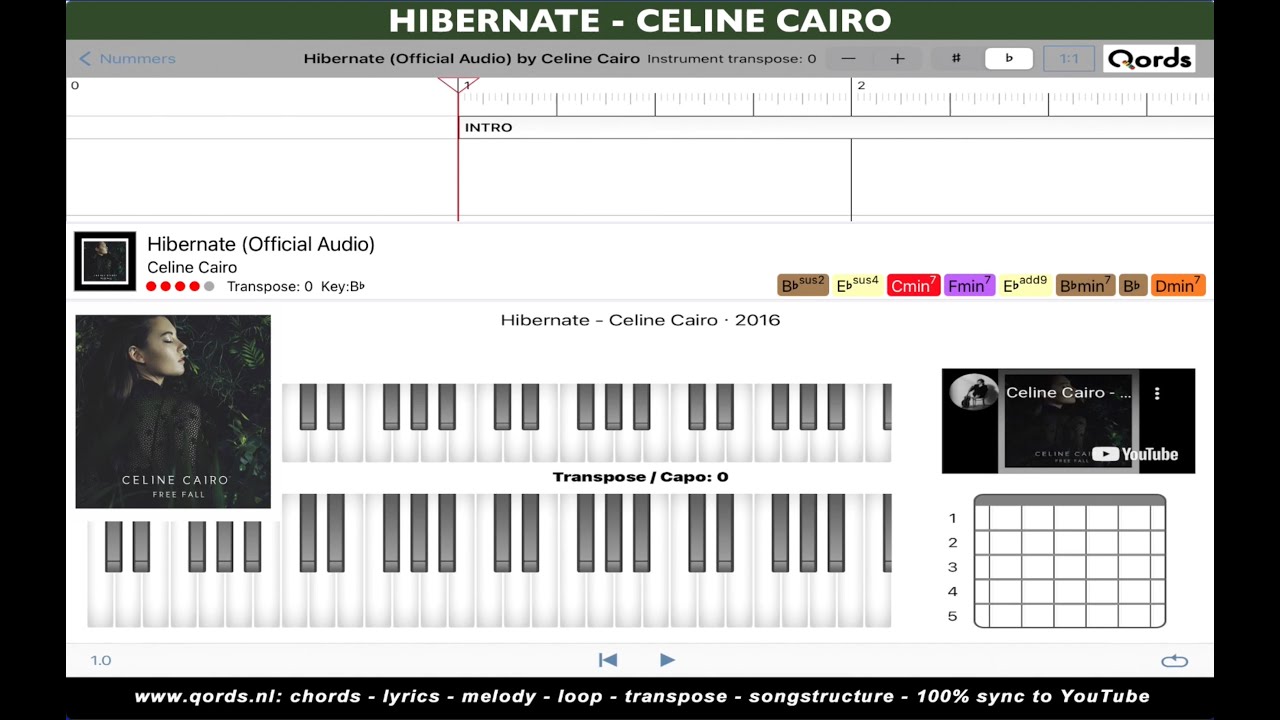Click the Hibernate – Celine Cairo · 2016 heading

coord(640,320)
